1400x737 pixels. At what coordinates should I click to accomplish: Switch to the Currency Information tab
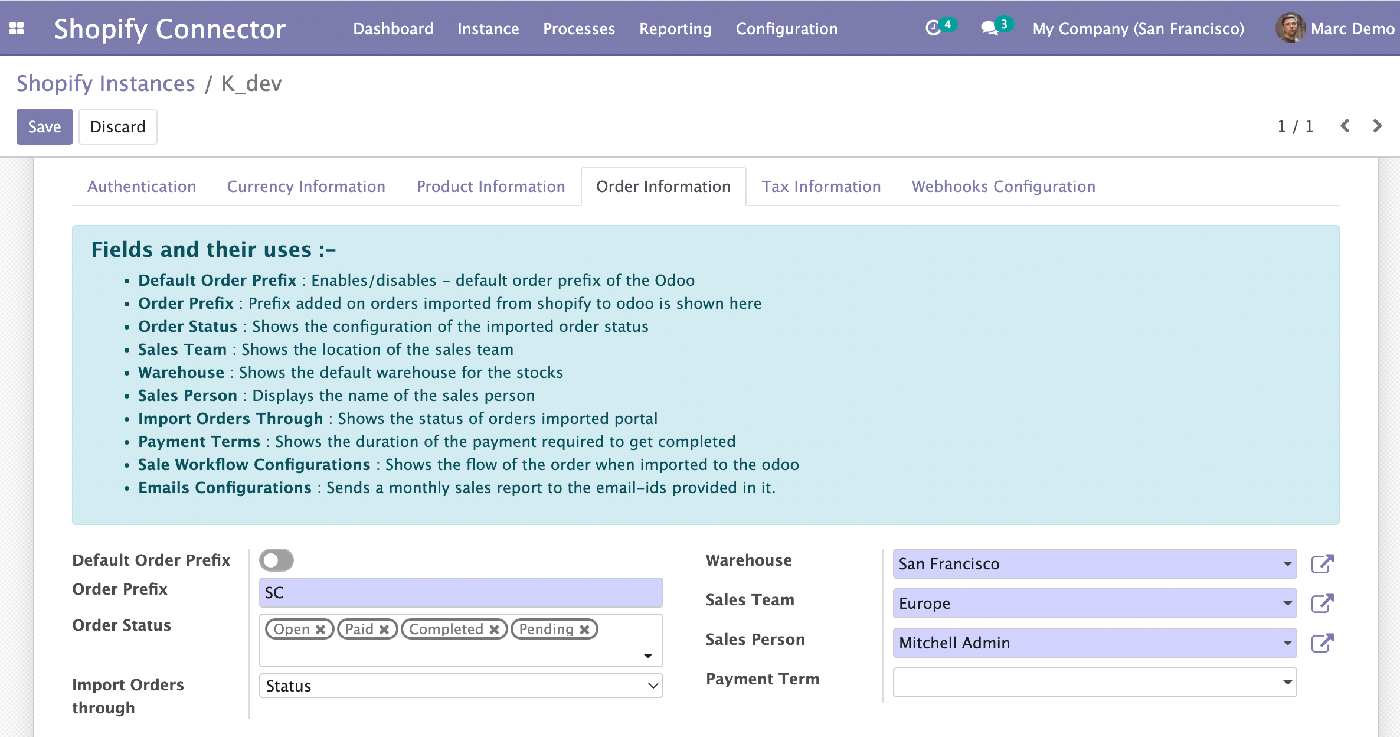[306, 187]
